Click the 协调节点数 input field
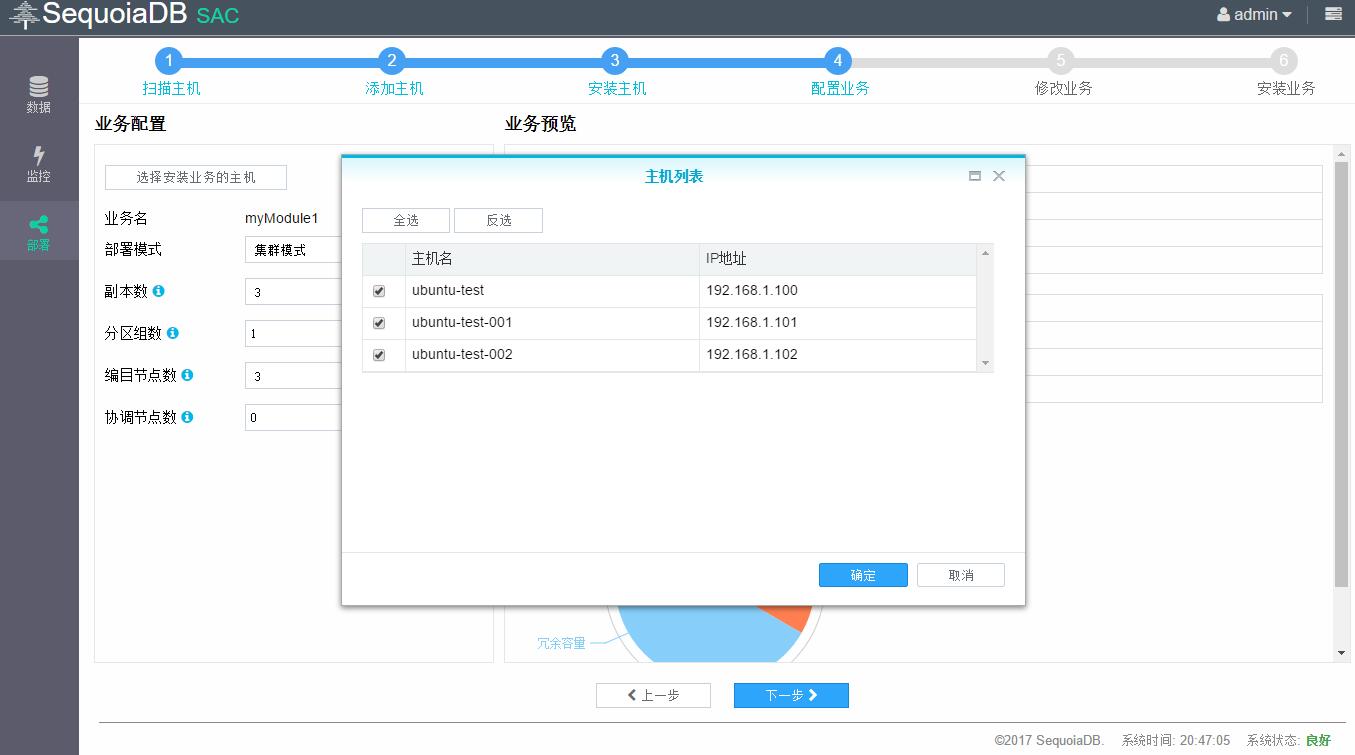Viewport: 1355px width, 755px height. [293, 418]
